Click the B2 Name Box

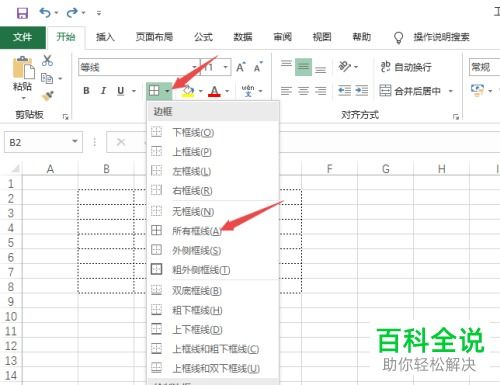pyautogui.click(x=43, y=142)
